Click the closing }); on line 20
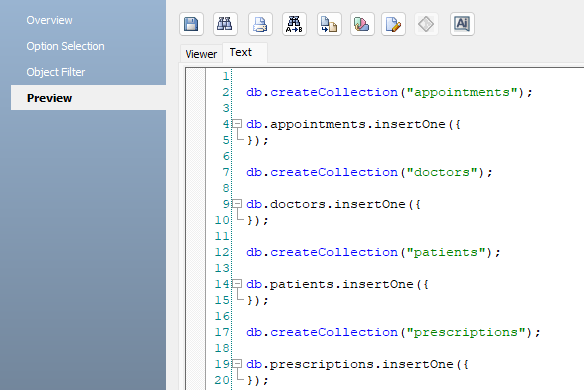 point(257,381)
